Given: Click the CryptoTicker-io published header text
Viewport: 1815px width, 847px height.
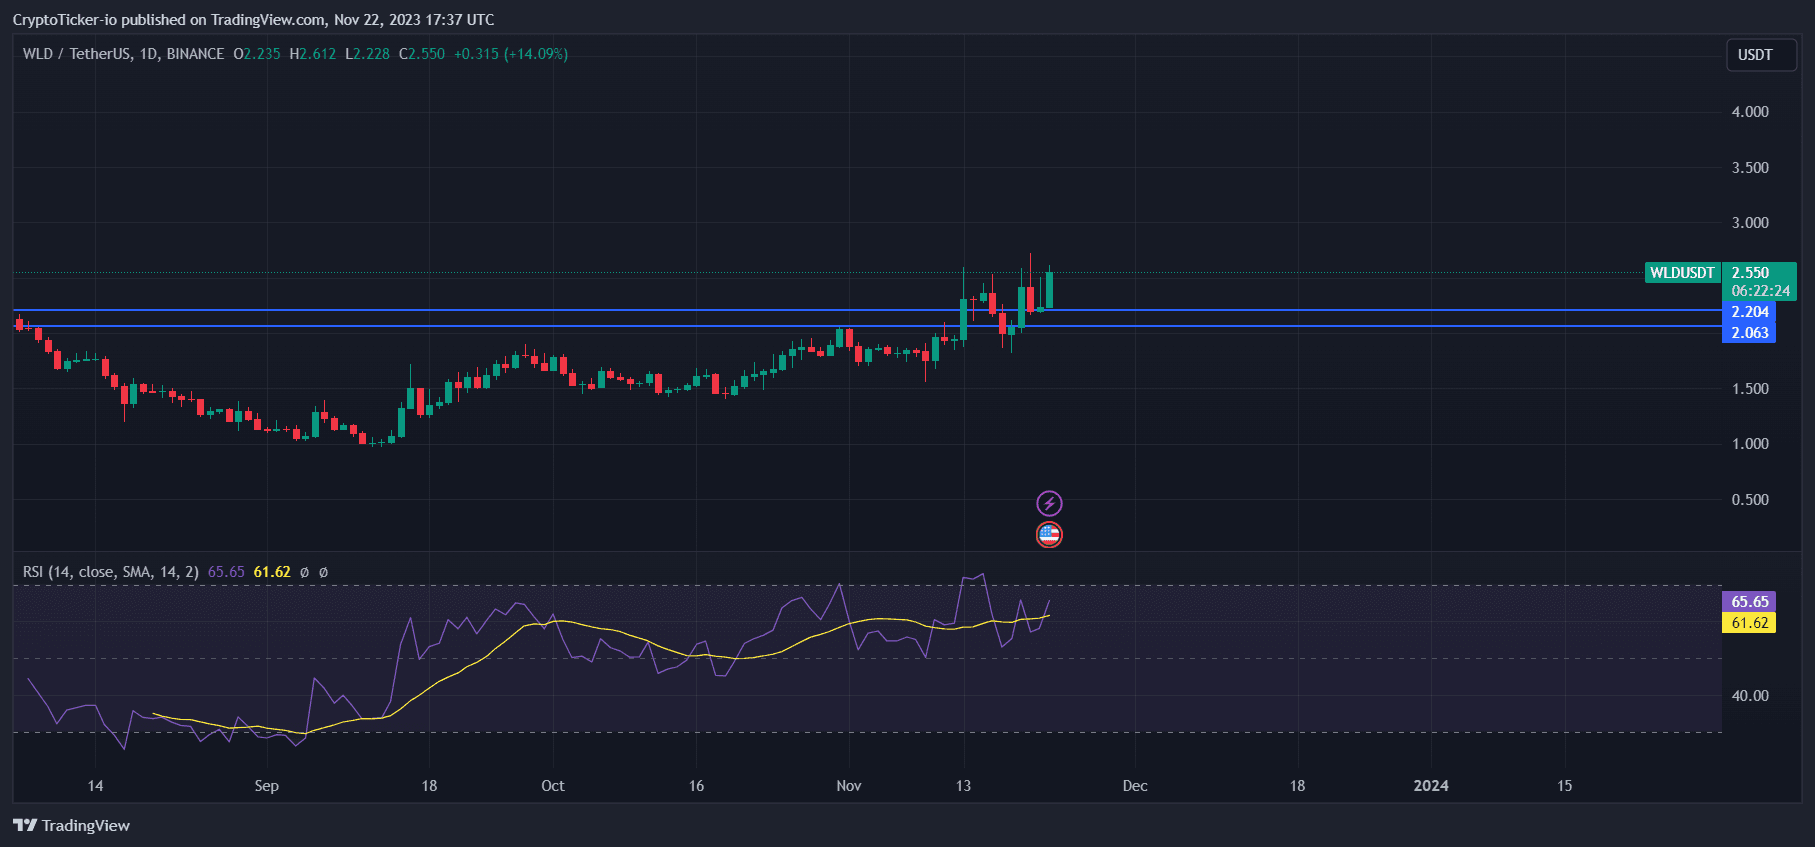Looking at the screenshot, I should click(253, 20).
